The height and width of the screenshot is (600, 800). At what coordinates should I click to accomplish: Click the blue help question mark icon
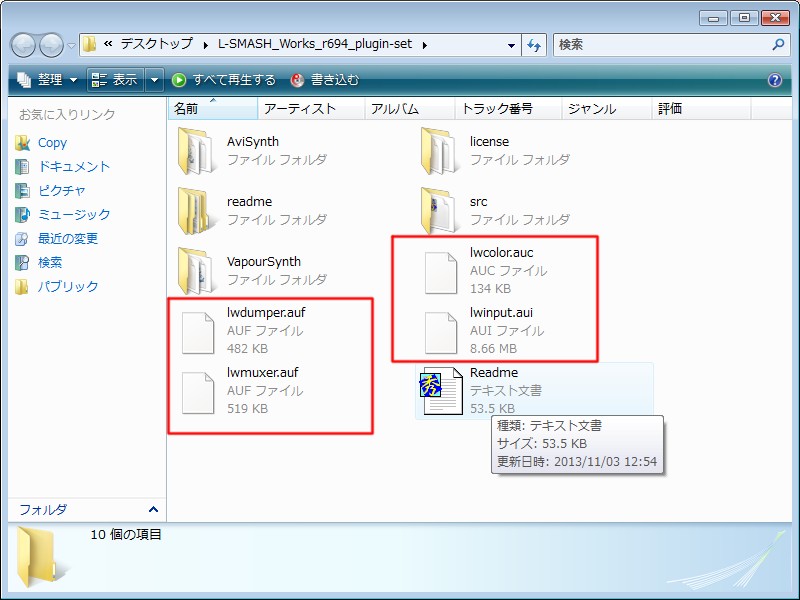[774, 80]
